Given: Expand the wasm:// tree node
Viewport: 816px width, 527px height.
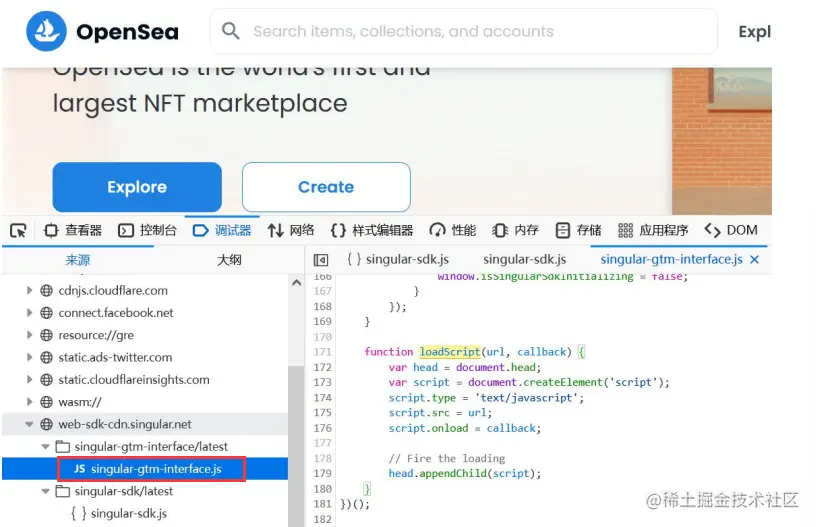Looking at the screenshot, I should tap(30, 402).
